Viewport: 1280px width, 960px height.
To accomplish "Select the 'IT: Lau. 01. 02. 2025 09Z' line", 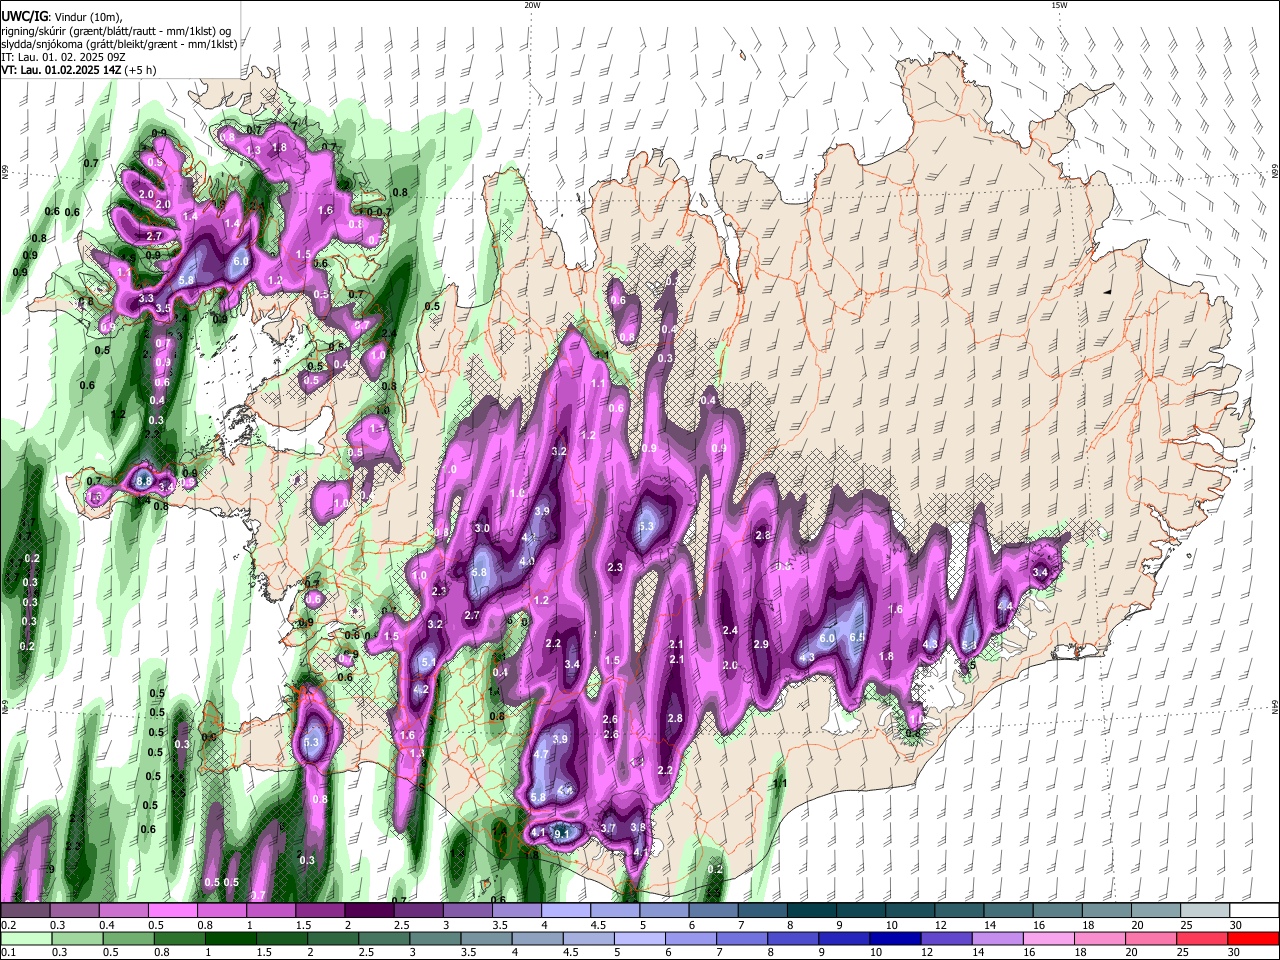I will (x=63, y=57).
